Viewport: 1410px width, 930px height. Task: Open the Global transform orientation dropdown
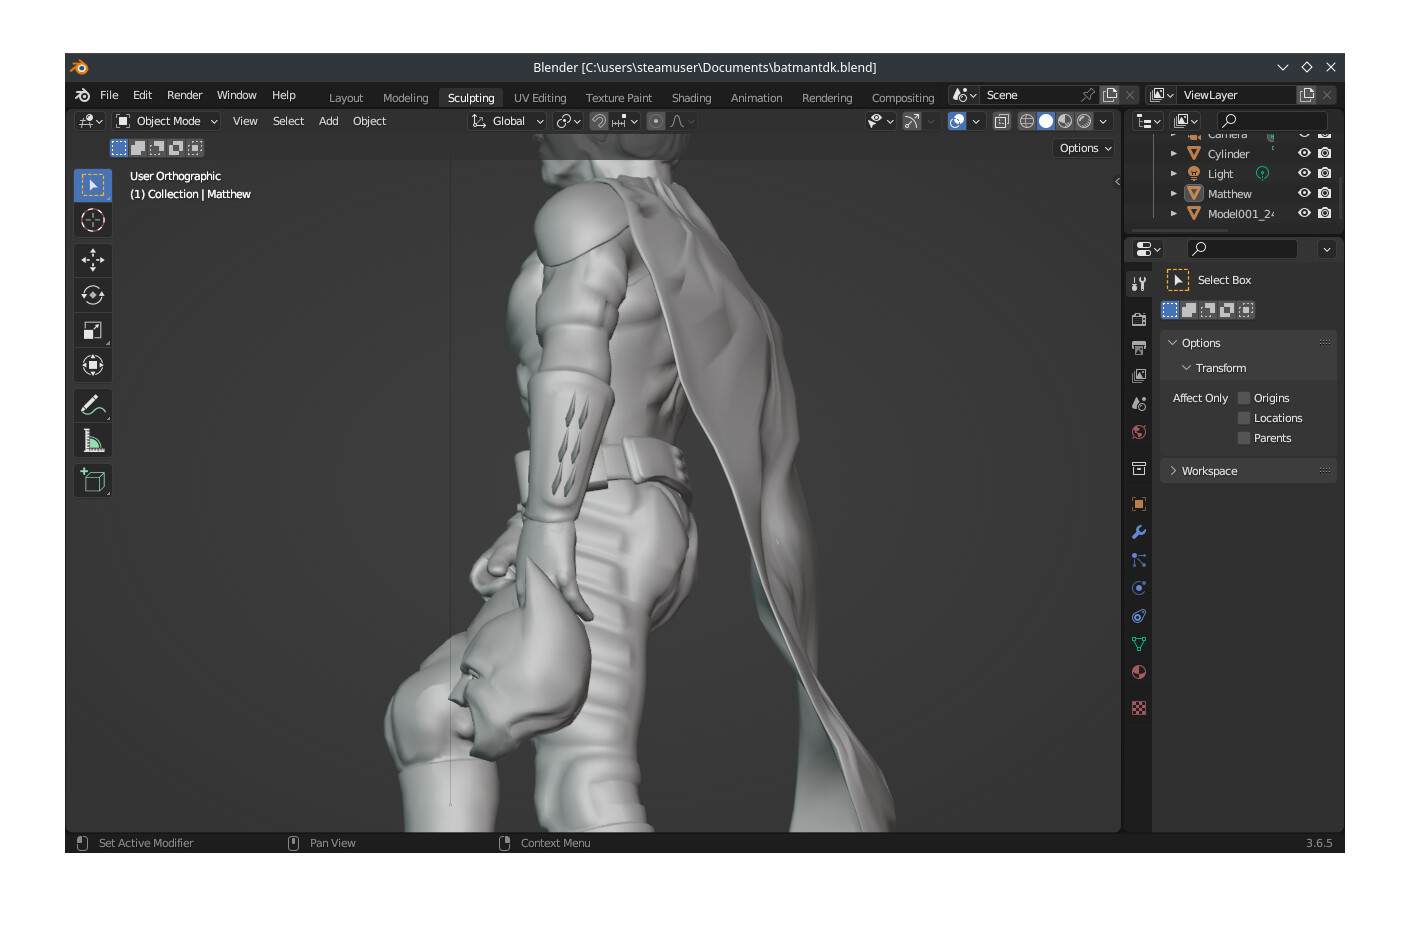508,121
